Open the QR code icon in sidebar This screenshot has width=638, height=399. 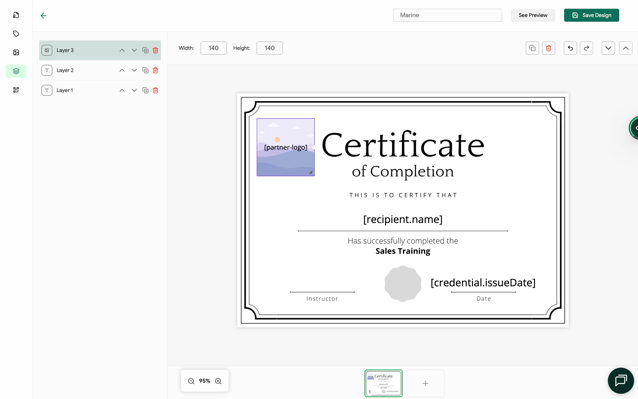(x=16, y=90)
